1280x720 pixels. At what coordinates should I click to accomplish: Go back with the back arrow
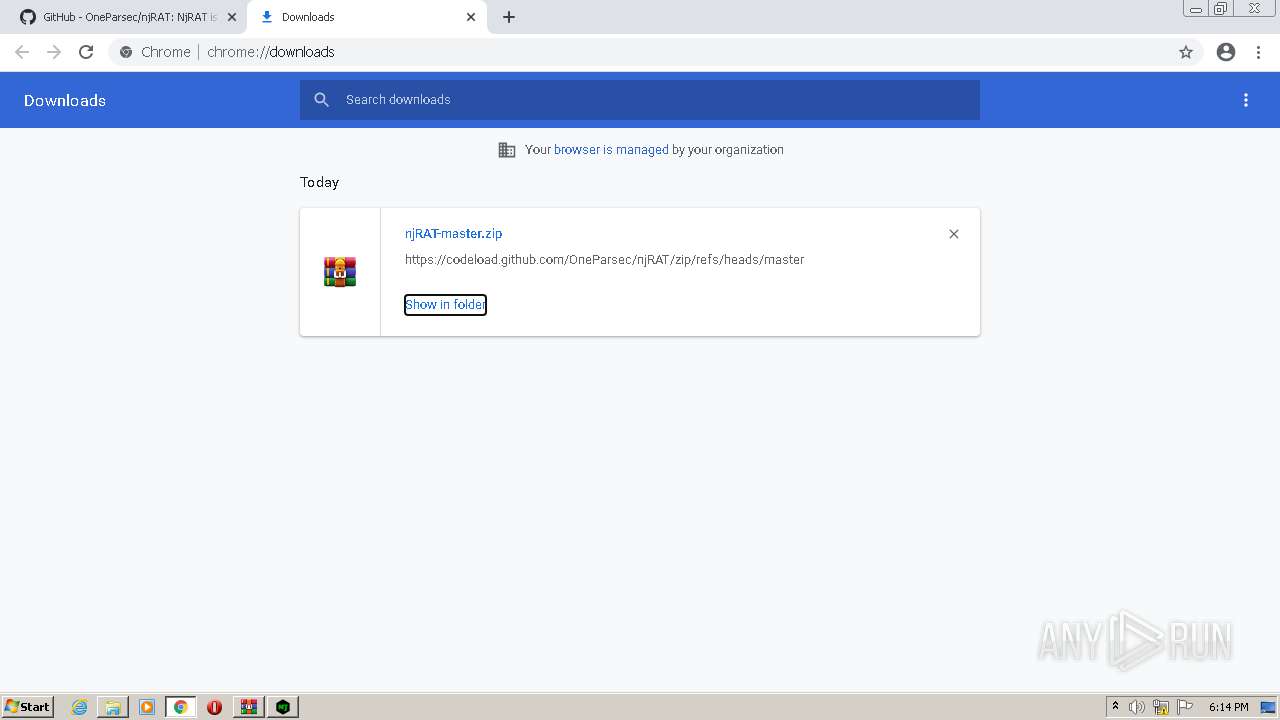pyautogui.click(x=22, y=52)
